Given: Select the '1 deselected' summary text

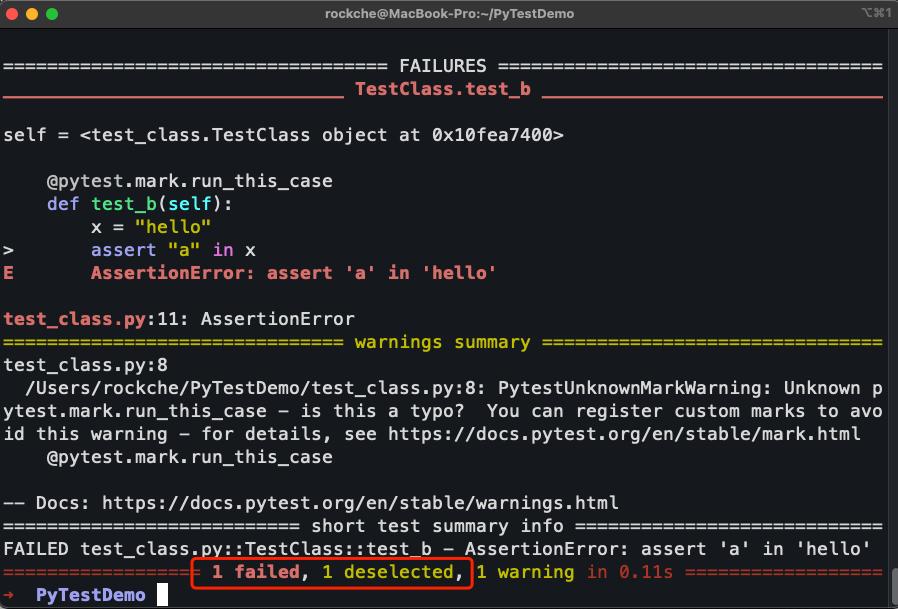Looking at the screenshot, I should (392, 572).
